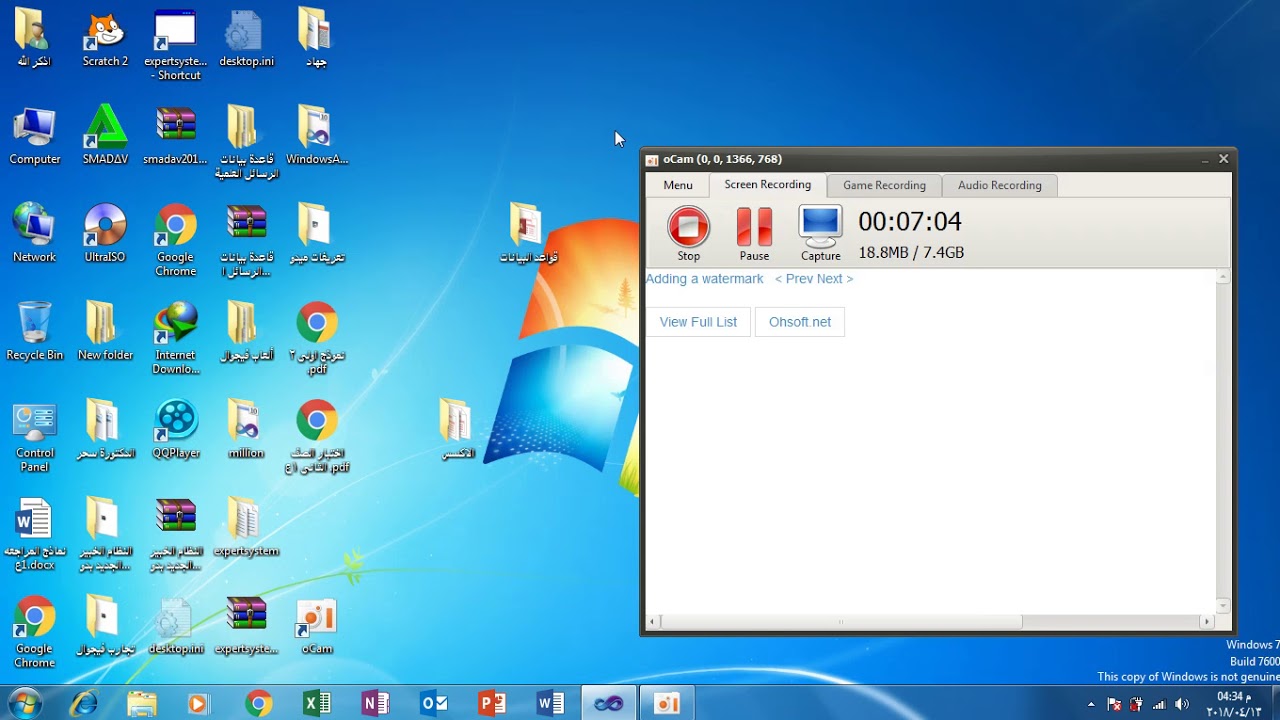Select the Internet Download Manager shortcut
The image size is (1280, 720).
(x=176, y=339)
